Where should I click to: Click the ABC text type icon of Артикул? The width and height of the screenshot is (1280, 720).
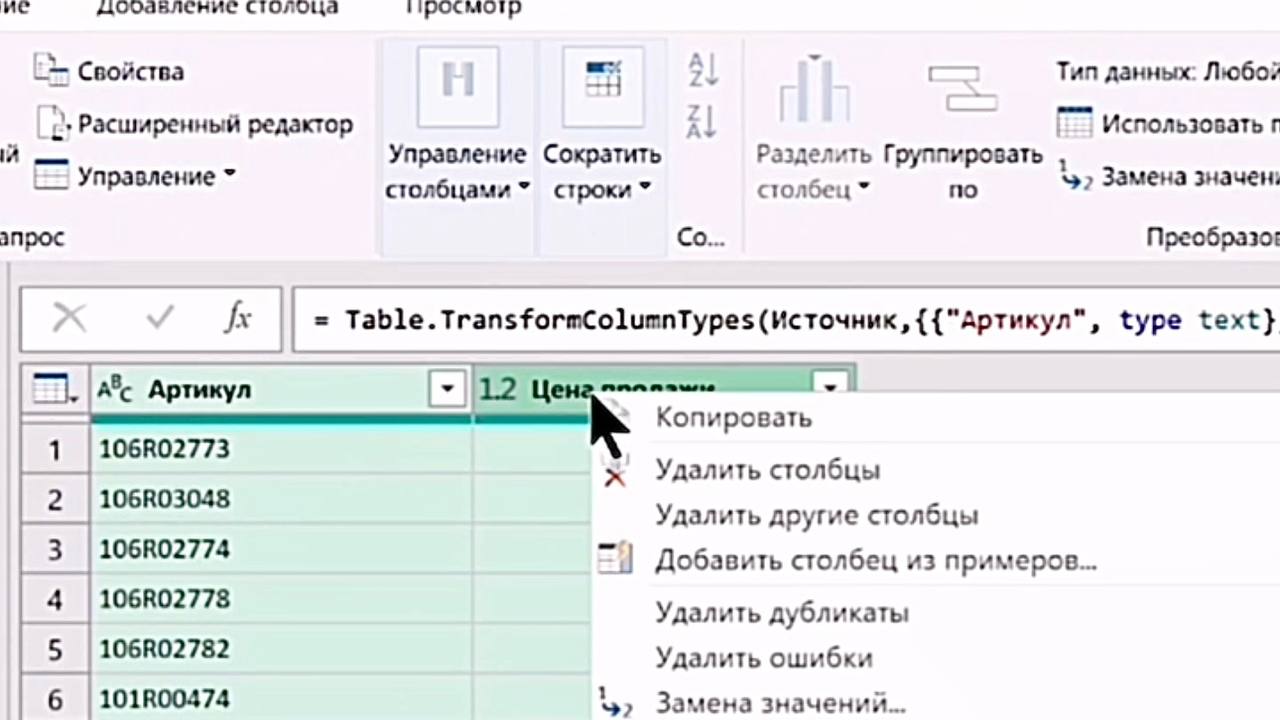(114, 390)
